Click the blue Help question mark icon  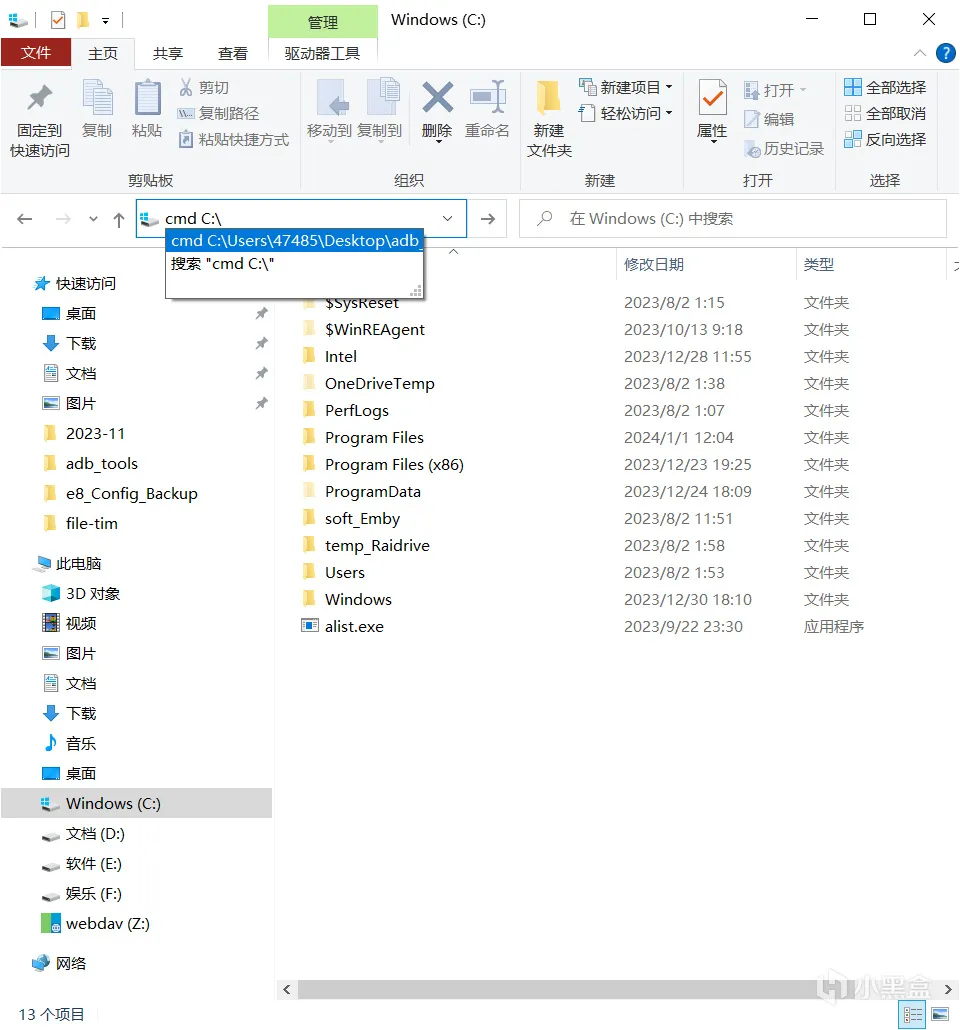pos(946,53)
